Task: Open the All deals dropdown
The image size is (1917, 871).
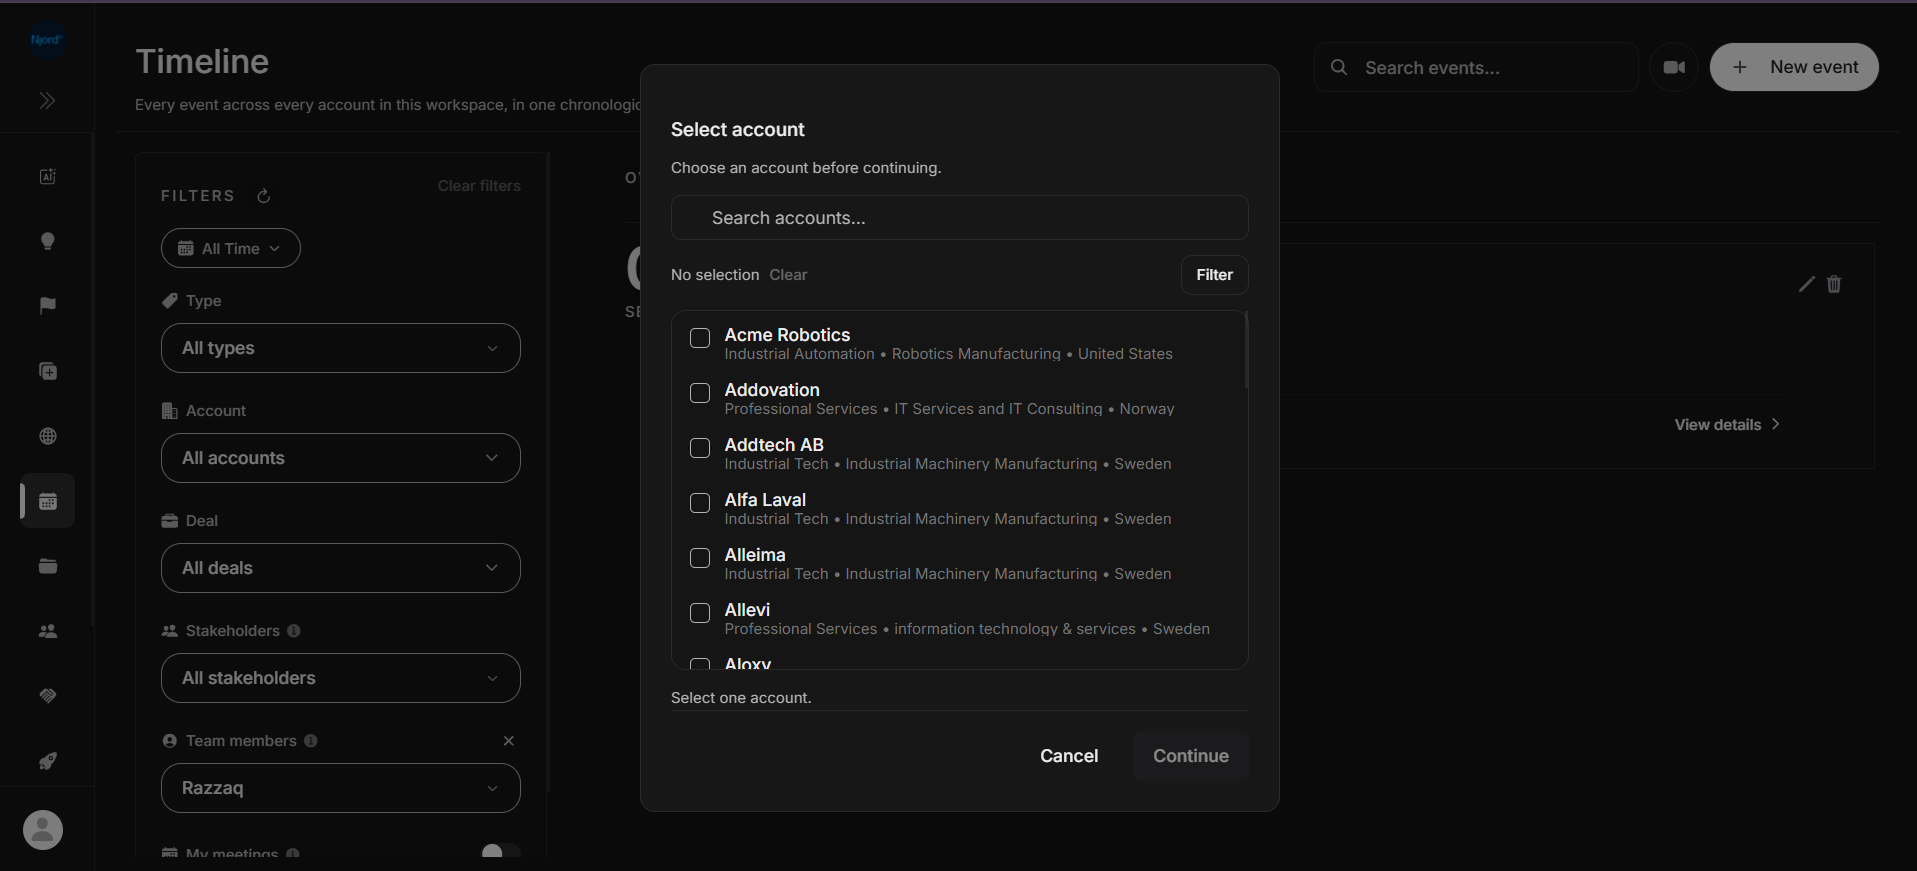Action: click(341, 568)
